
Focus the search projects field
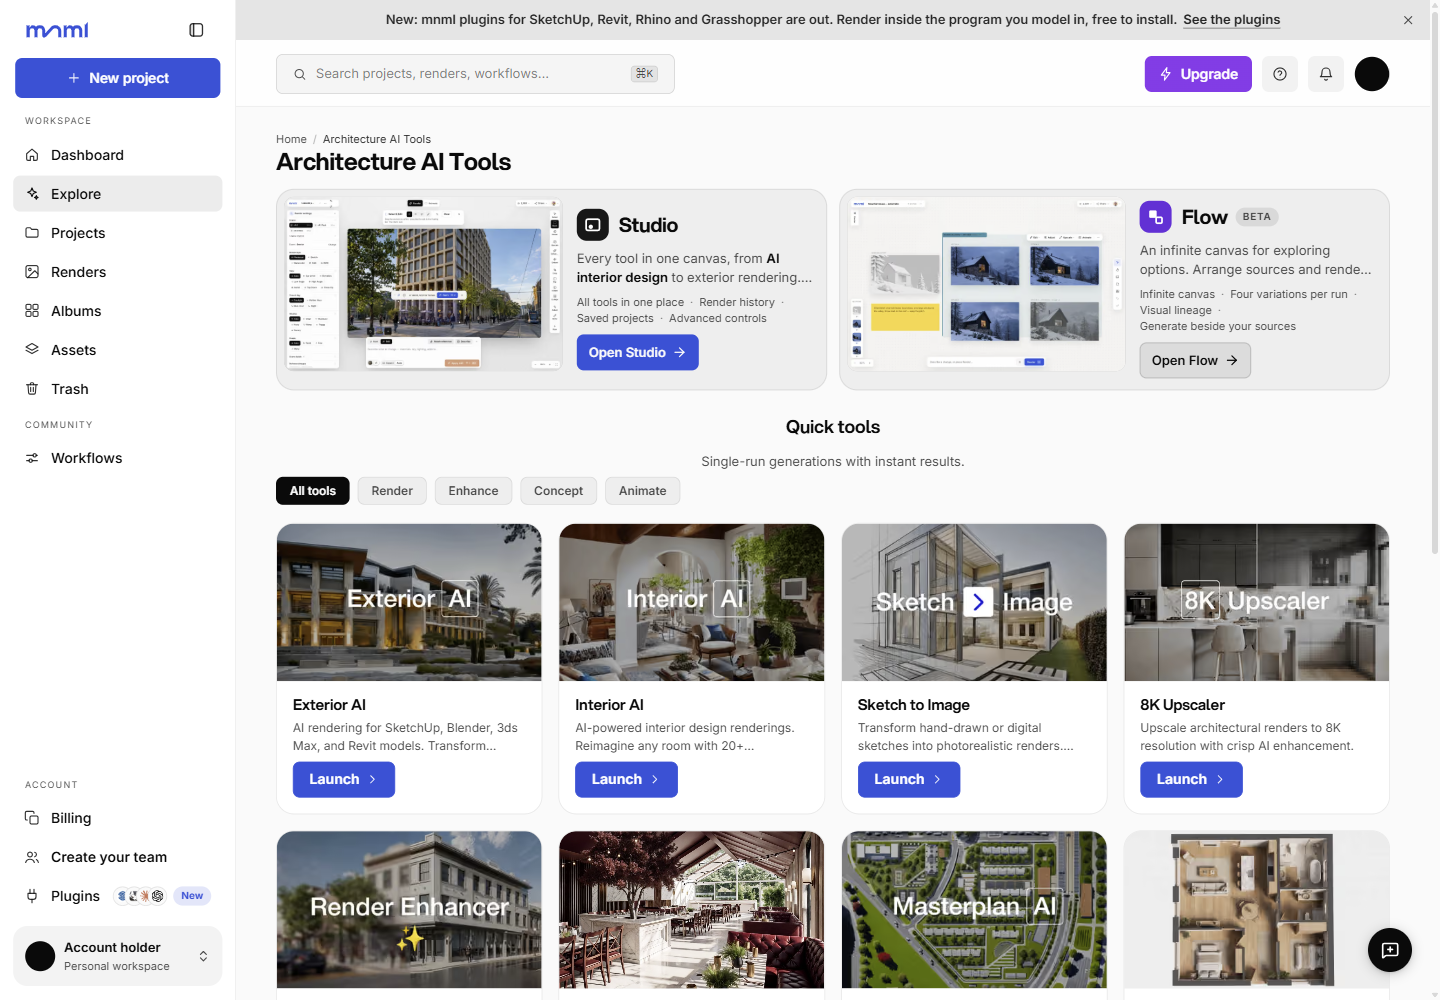[x=475, y=74]
